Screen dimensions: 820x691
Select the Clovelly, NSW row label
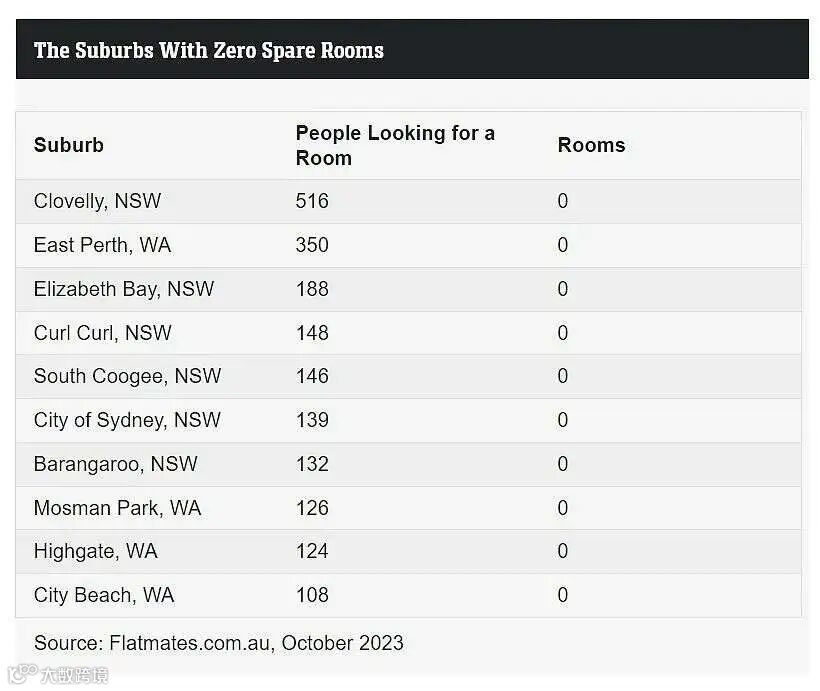pos(97,201)
